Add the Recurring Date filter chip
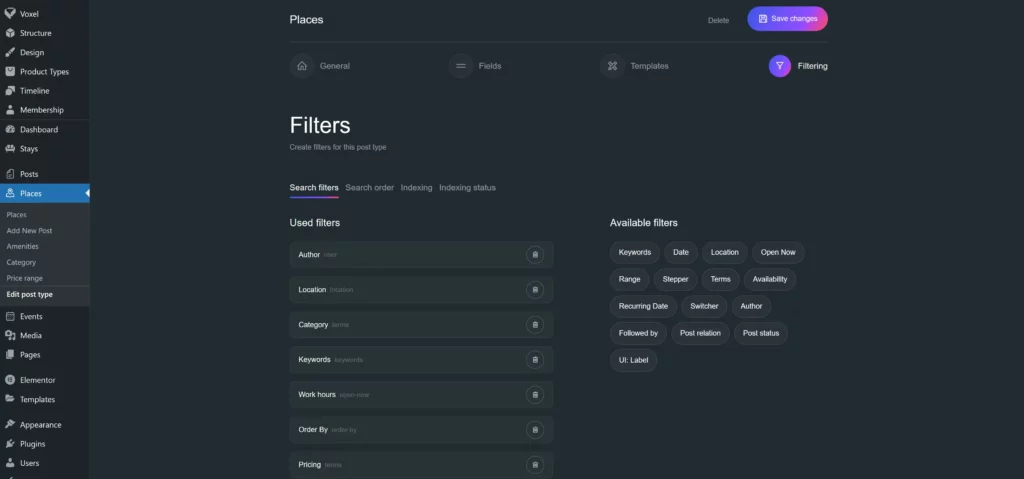 (x=643, y=306)
